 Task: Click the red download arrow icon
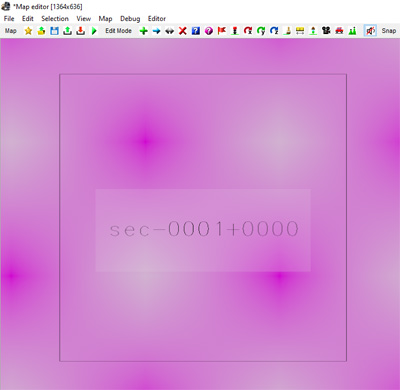coord(80,31)
